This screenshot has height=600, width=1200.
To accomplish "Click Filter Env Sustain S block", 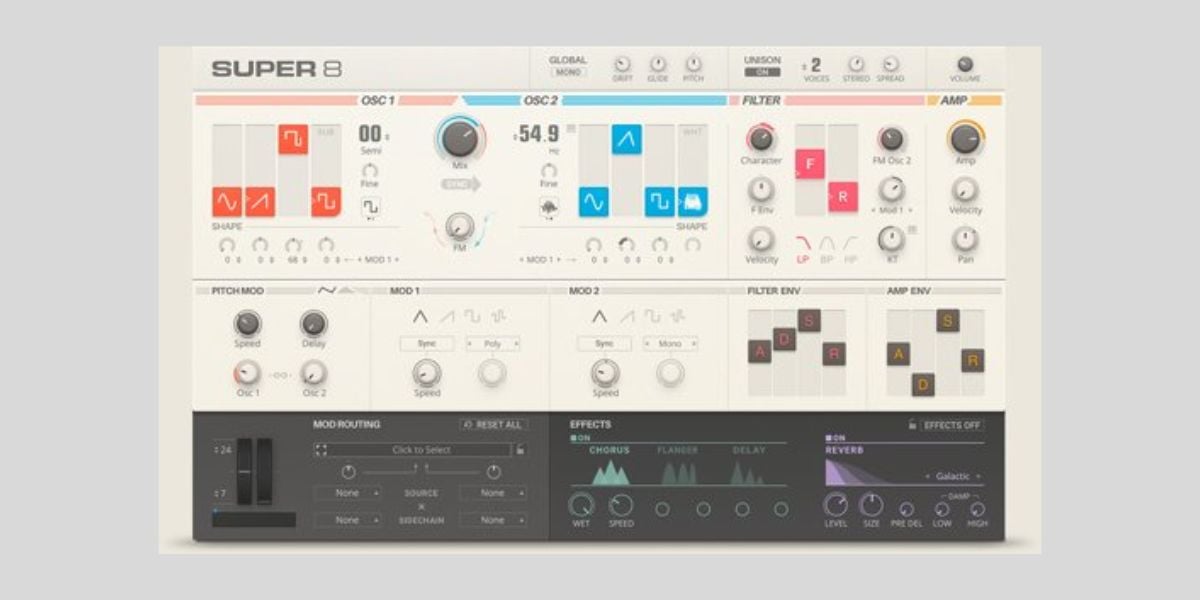I will 809,320.
